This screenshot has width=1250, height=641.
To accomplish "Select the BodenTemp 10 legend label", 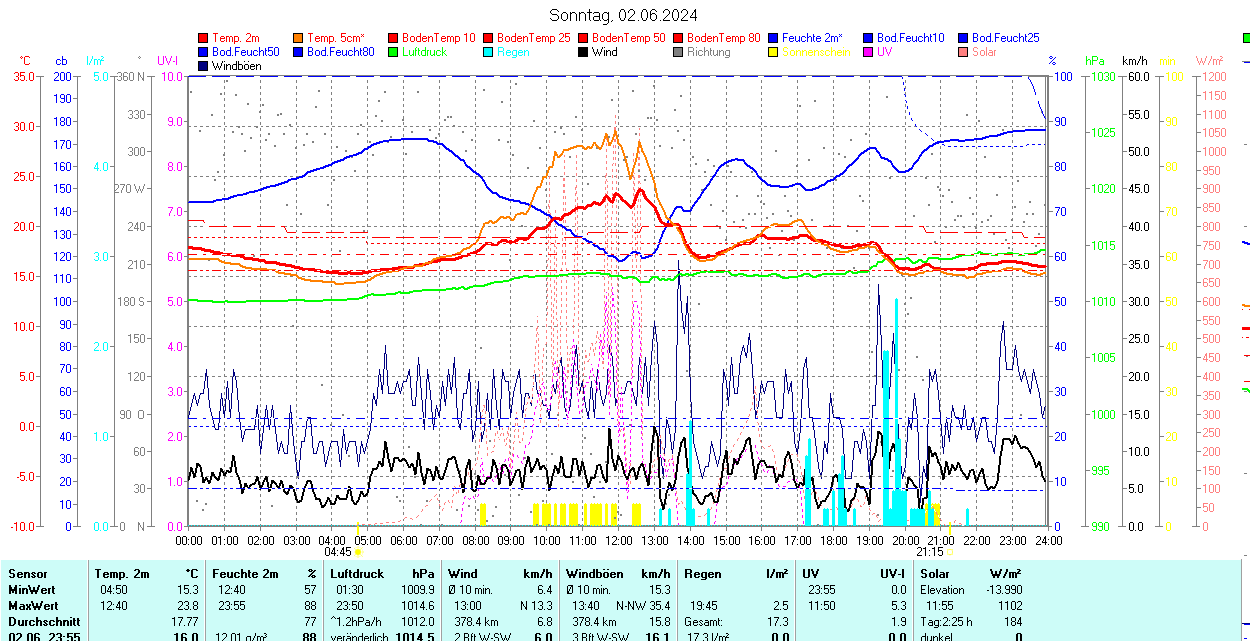I will click(x=439, y=38).
